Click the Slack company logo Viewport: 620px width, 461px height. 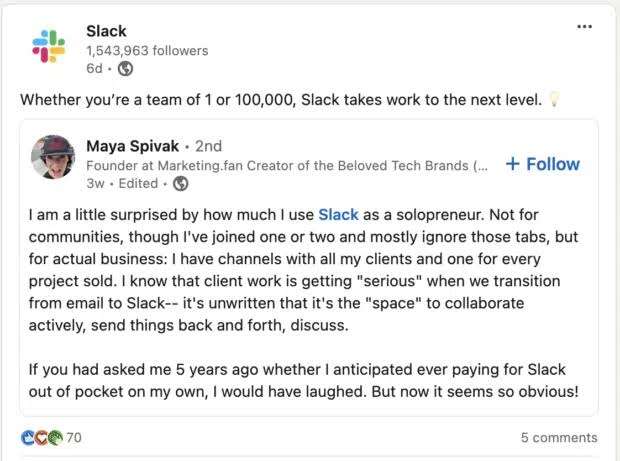click(49, 46)
